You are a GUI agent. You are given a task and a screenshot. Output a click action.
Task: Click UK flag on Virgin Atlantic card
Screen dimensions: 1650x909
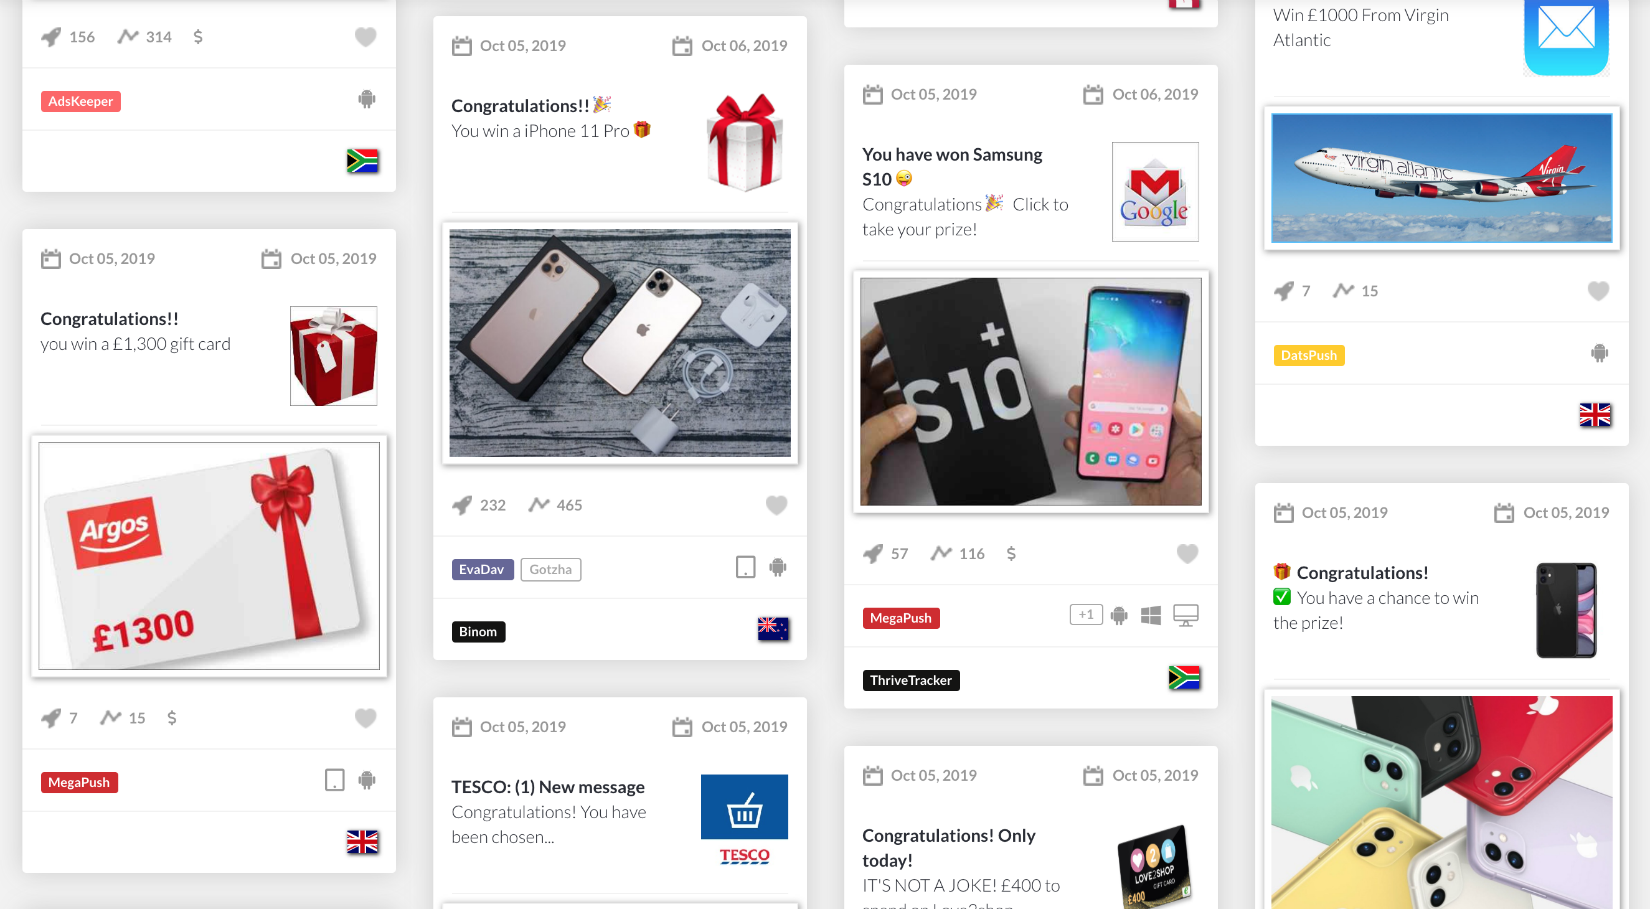pyautogui.click(x=1595, y=414)
